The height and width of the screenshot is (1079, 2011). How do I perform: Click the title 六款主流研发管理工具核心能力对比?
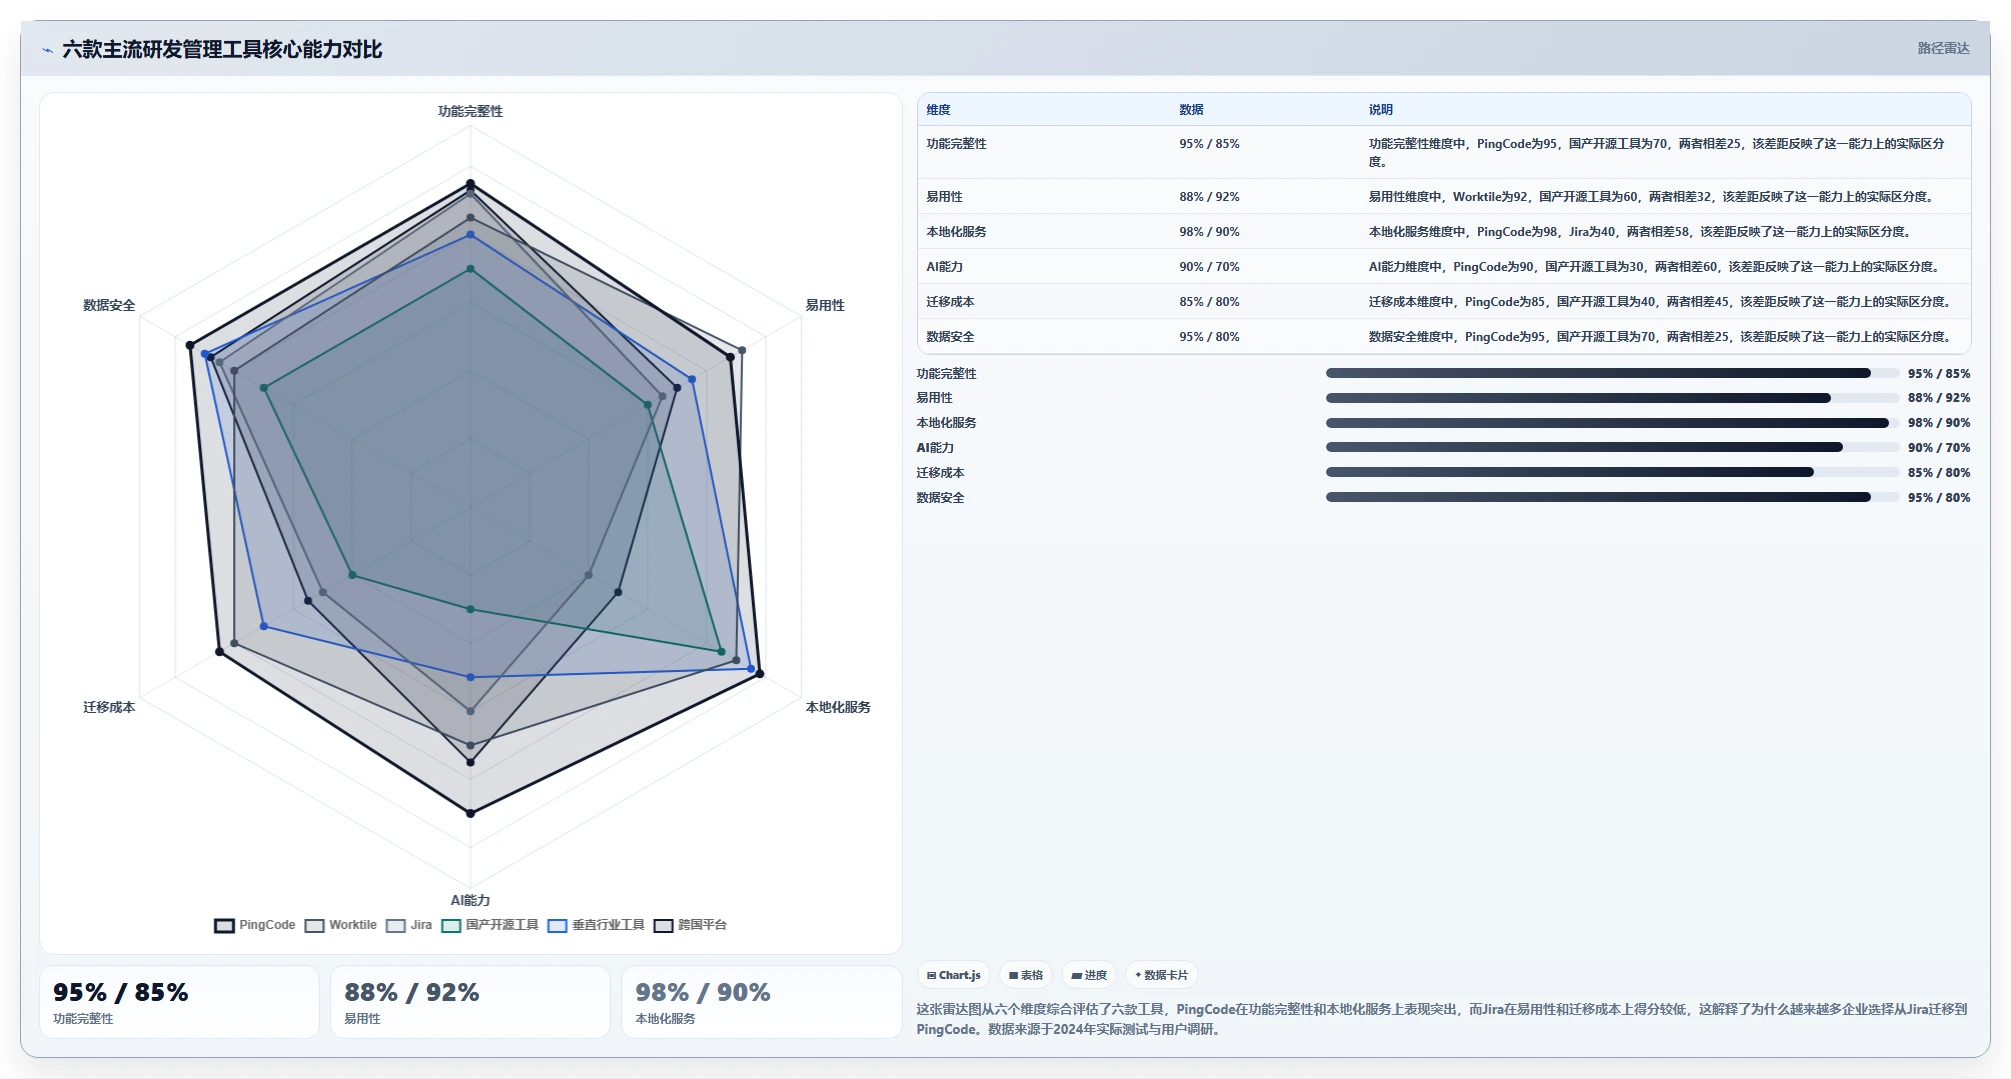pyautogui.click(x=222, y=49)
